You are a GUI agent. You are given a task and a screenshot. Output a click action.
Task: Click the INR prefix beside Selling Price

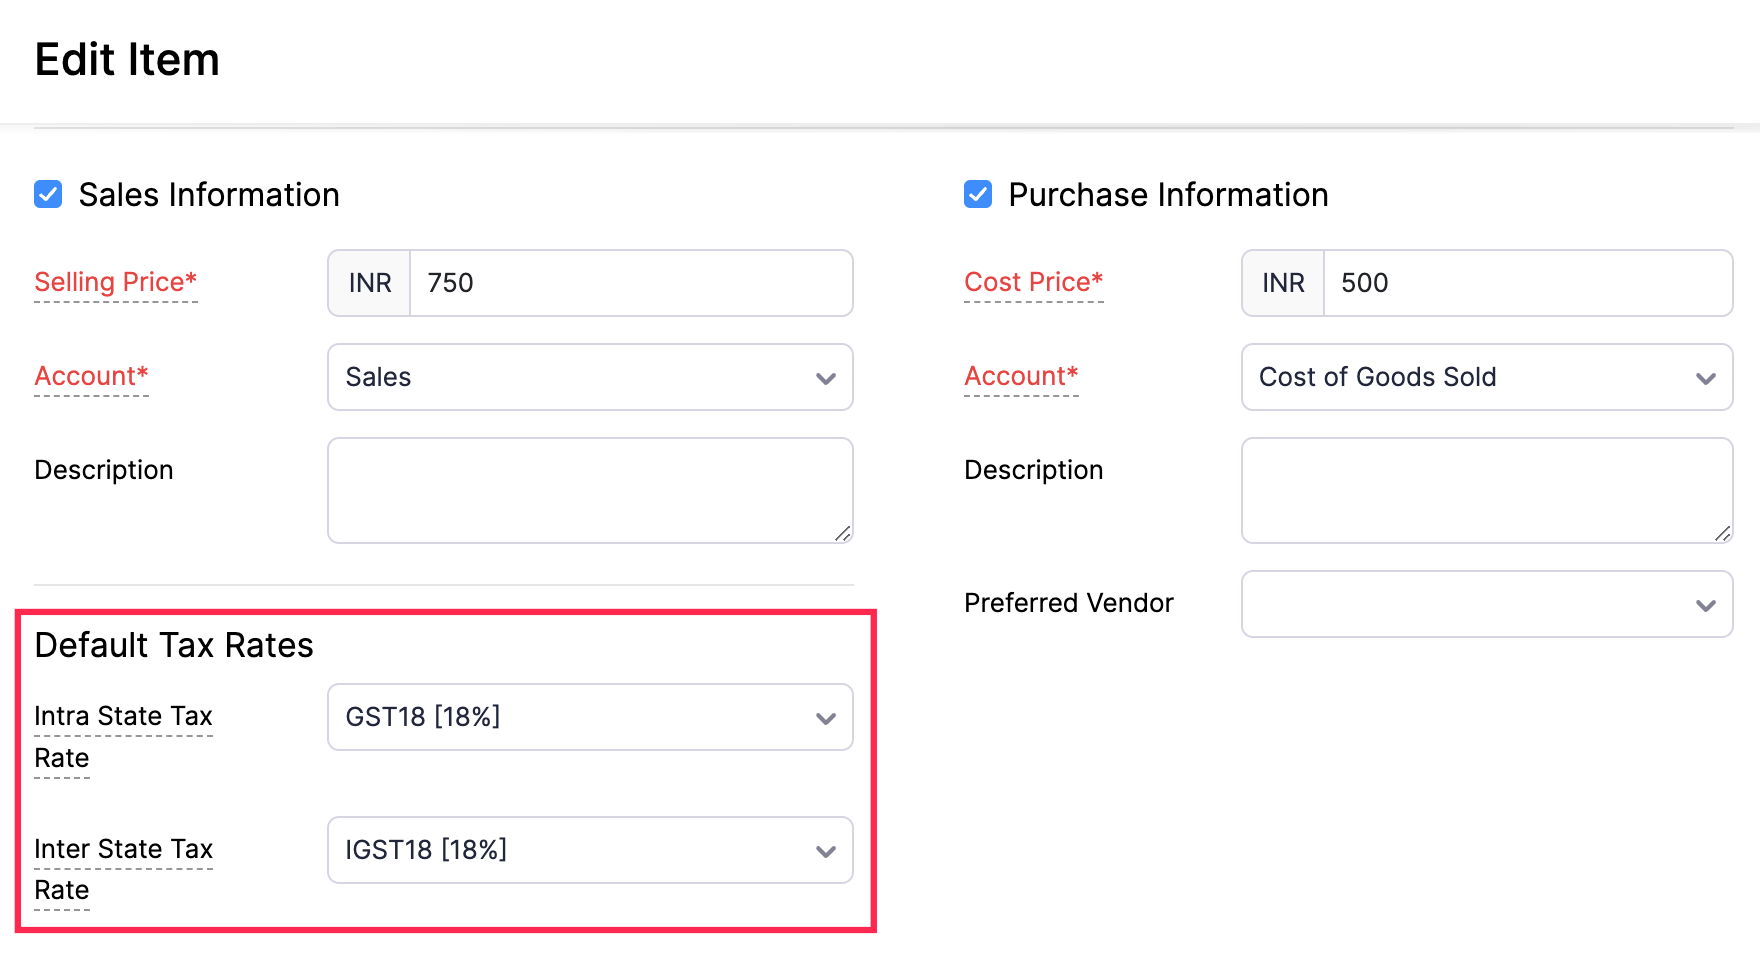coord(368,283)
